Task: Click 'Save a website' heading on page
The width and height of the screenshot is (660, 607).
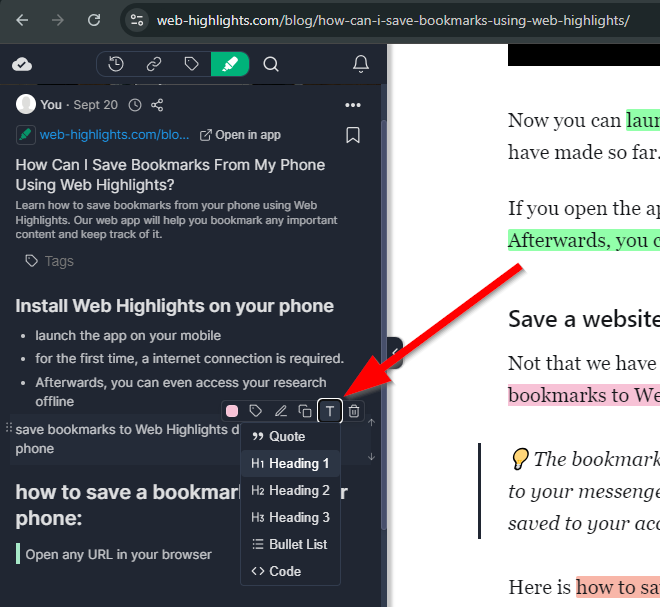Action: (584, 319)
